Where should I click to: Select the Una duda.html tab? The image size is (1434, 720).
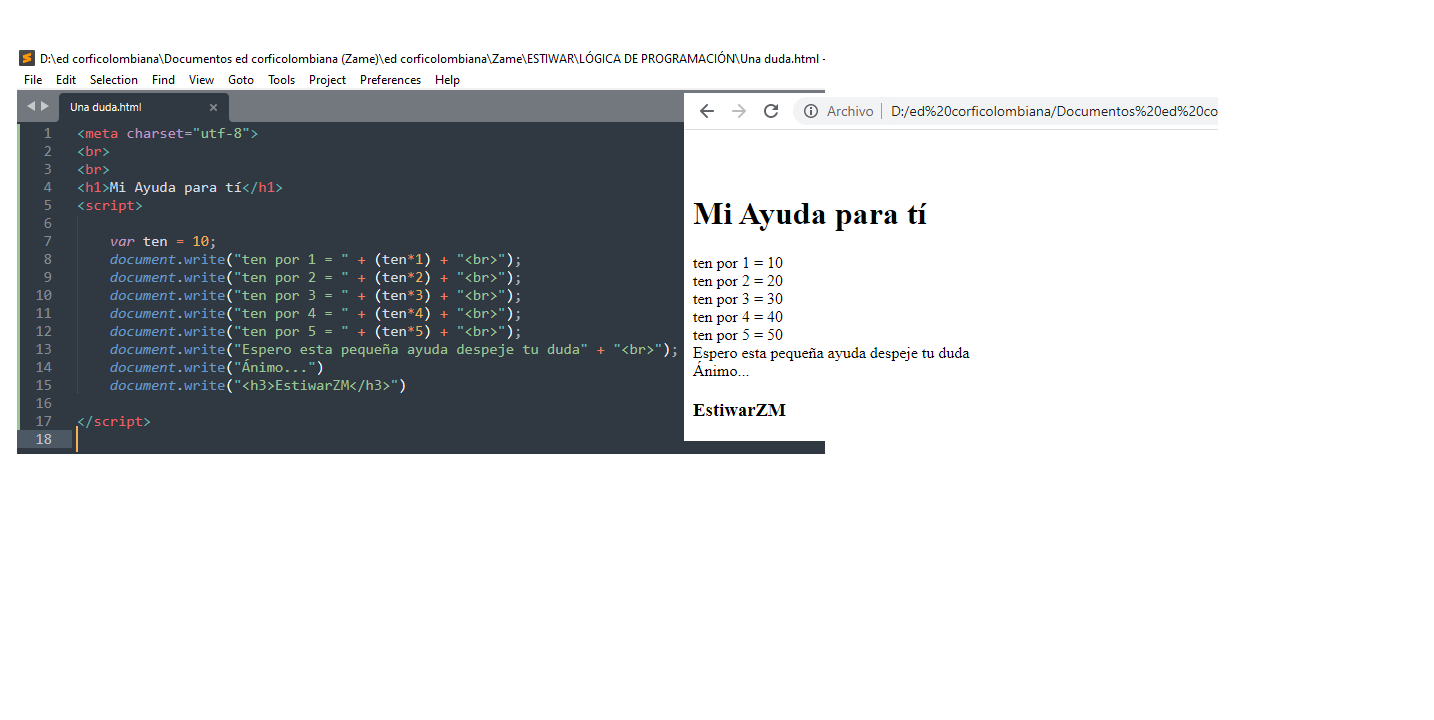[x=143, y=107]
